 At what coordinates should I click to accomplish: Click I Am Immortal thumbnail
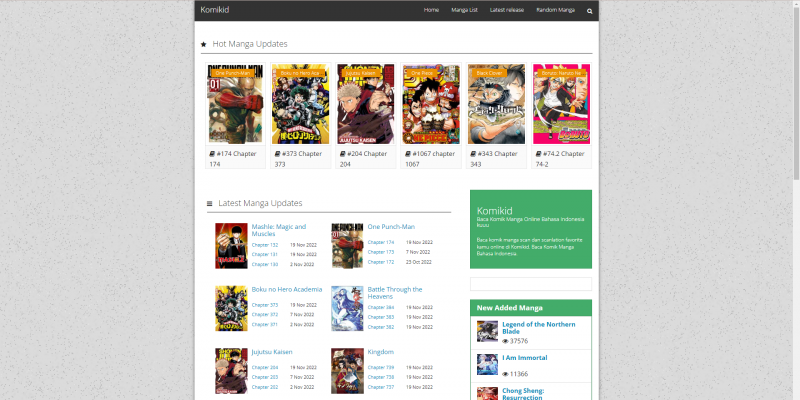487,364
